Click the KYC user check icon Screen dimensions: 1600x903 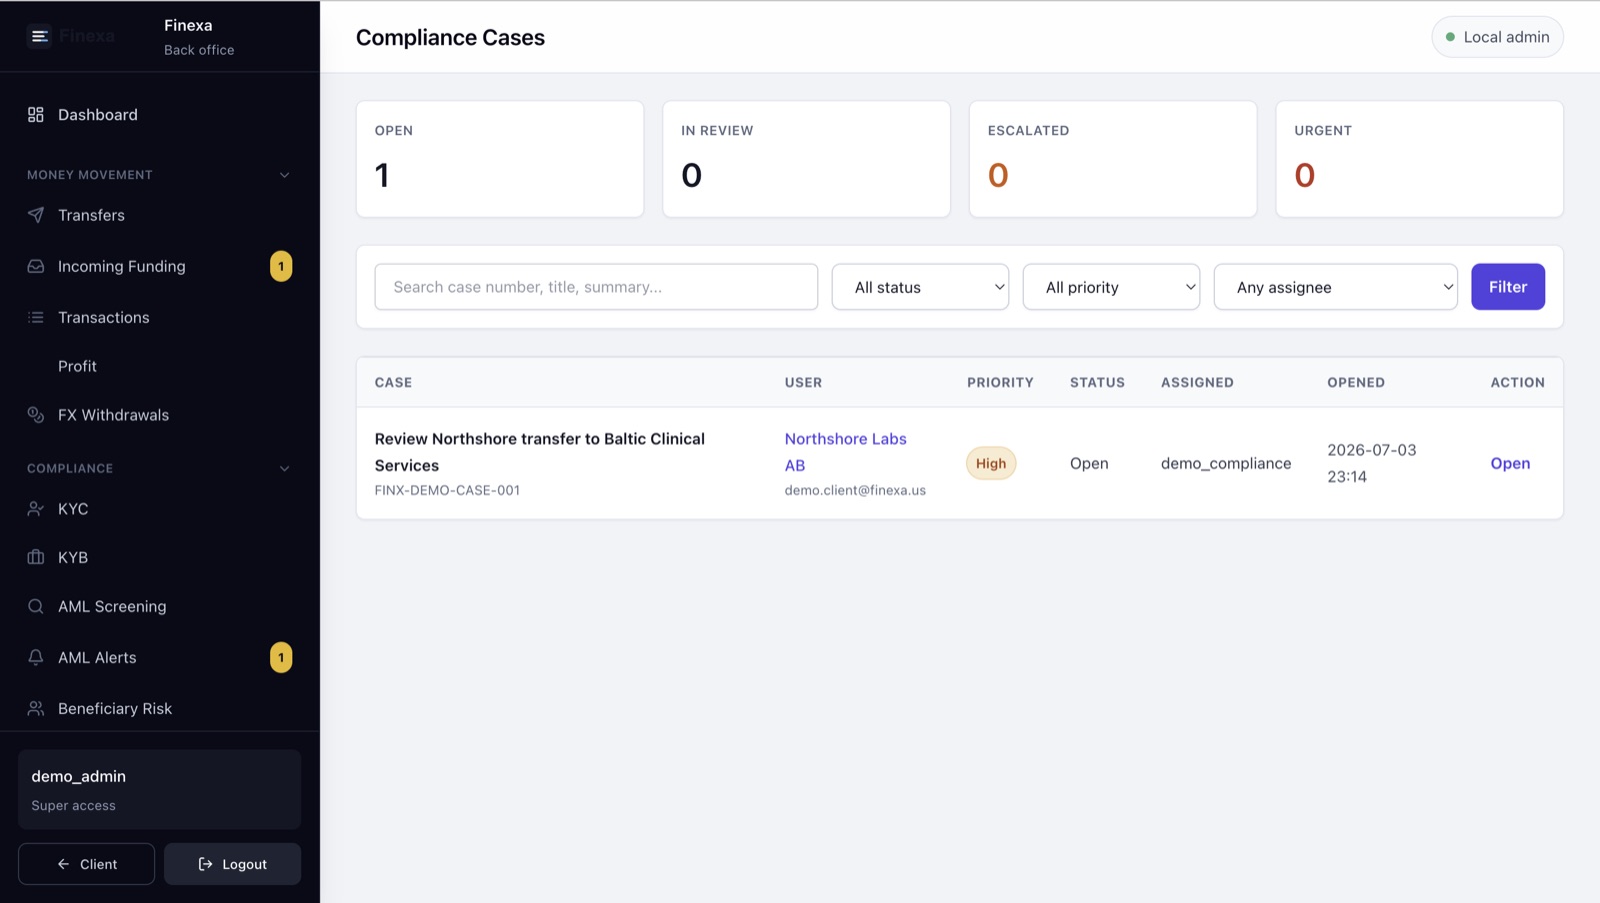click(x=36, y=509)
